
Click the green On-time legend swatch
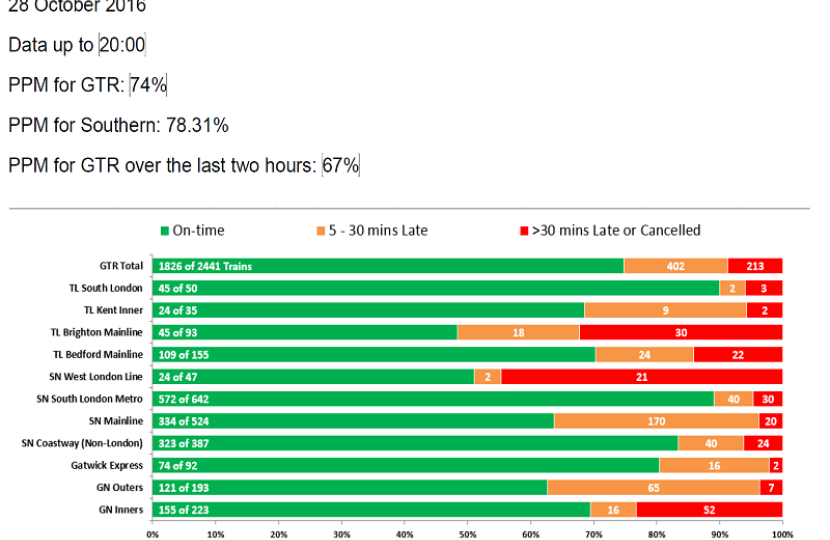pyautogui.click(x=165, y=231)
